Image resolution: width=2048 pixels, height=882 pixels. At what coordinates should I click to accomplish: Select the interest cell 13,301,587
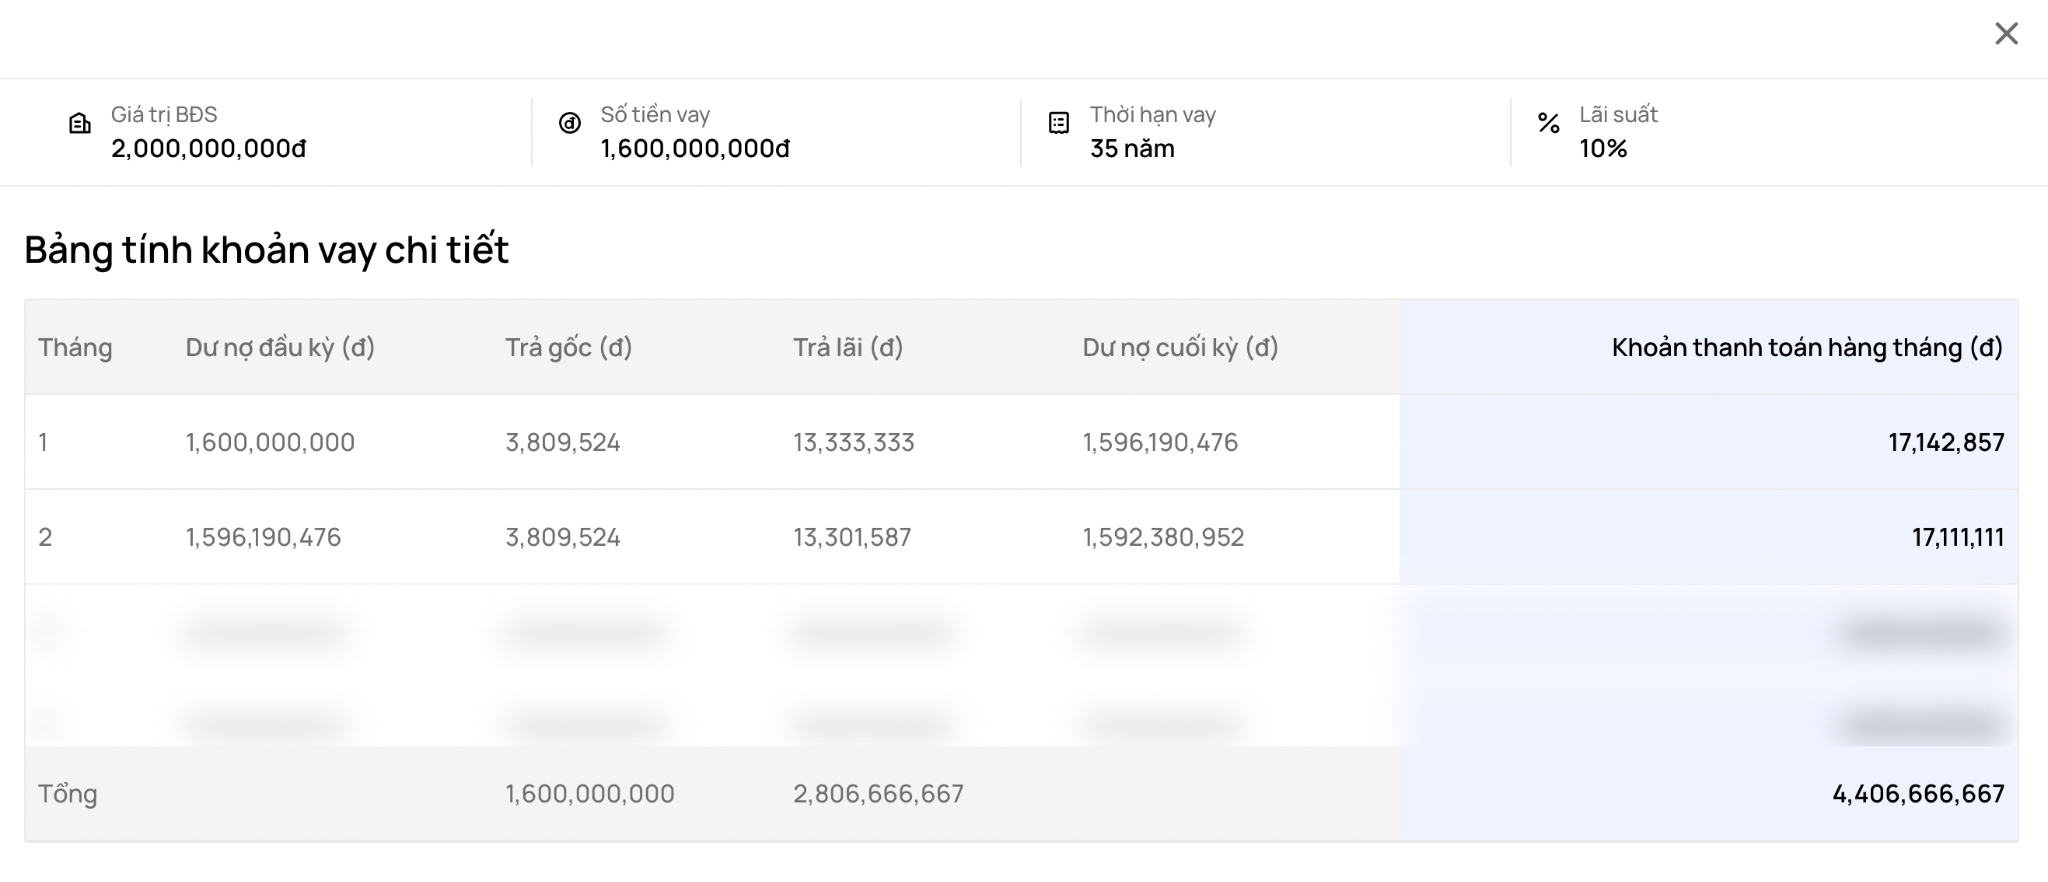pos(852,537)
